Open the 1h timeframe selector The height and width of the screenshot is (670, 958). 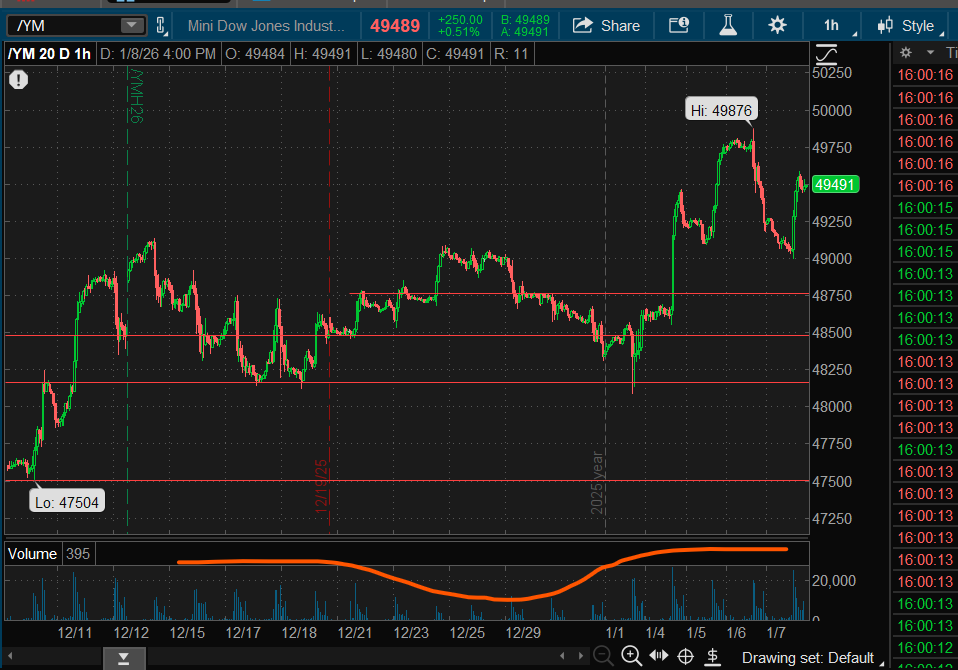(x=832, y=26)
